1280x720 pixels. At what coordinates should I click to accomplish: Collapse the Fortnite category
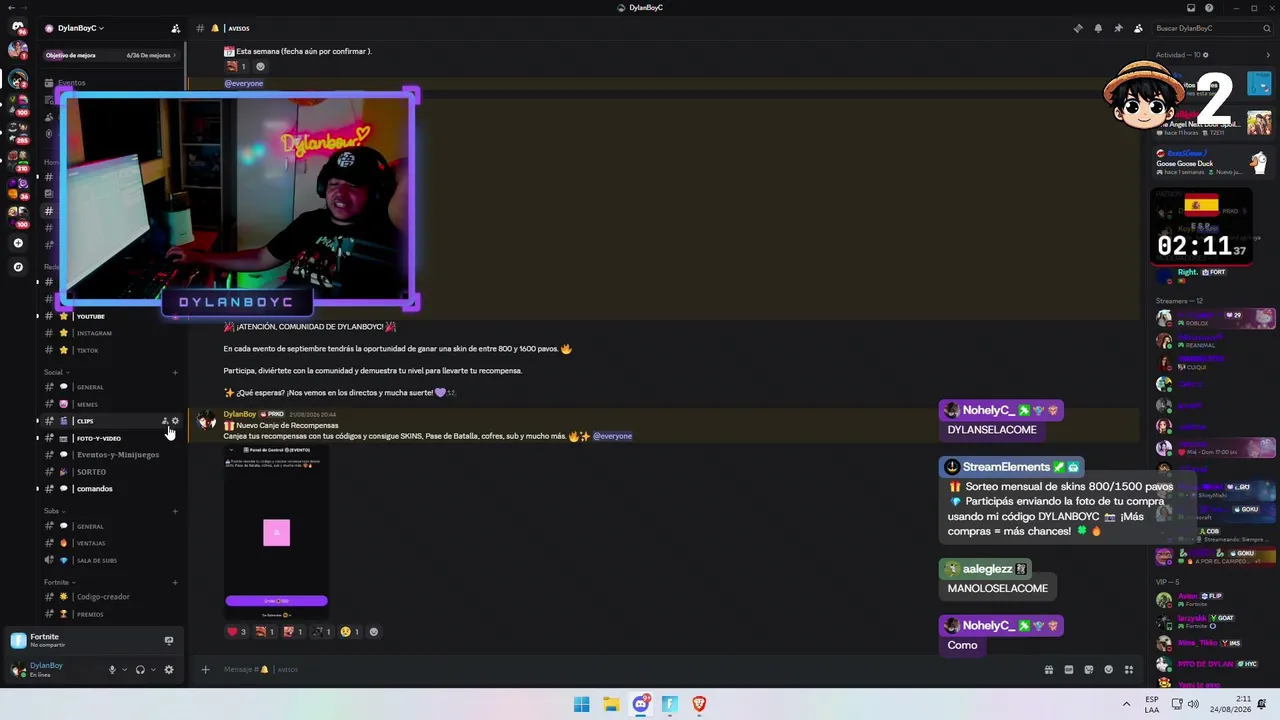pyautogui.click(x=59, y=582)
